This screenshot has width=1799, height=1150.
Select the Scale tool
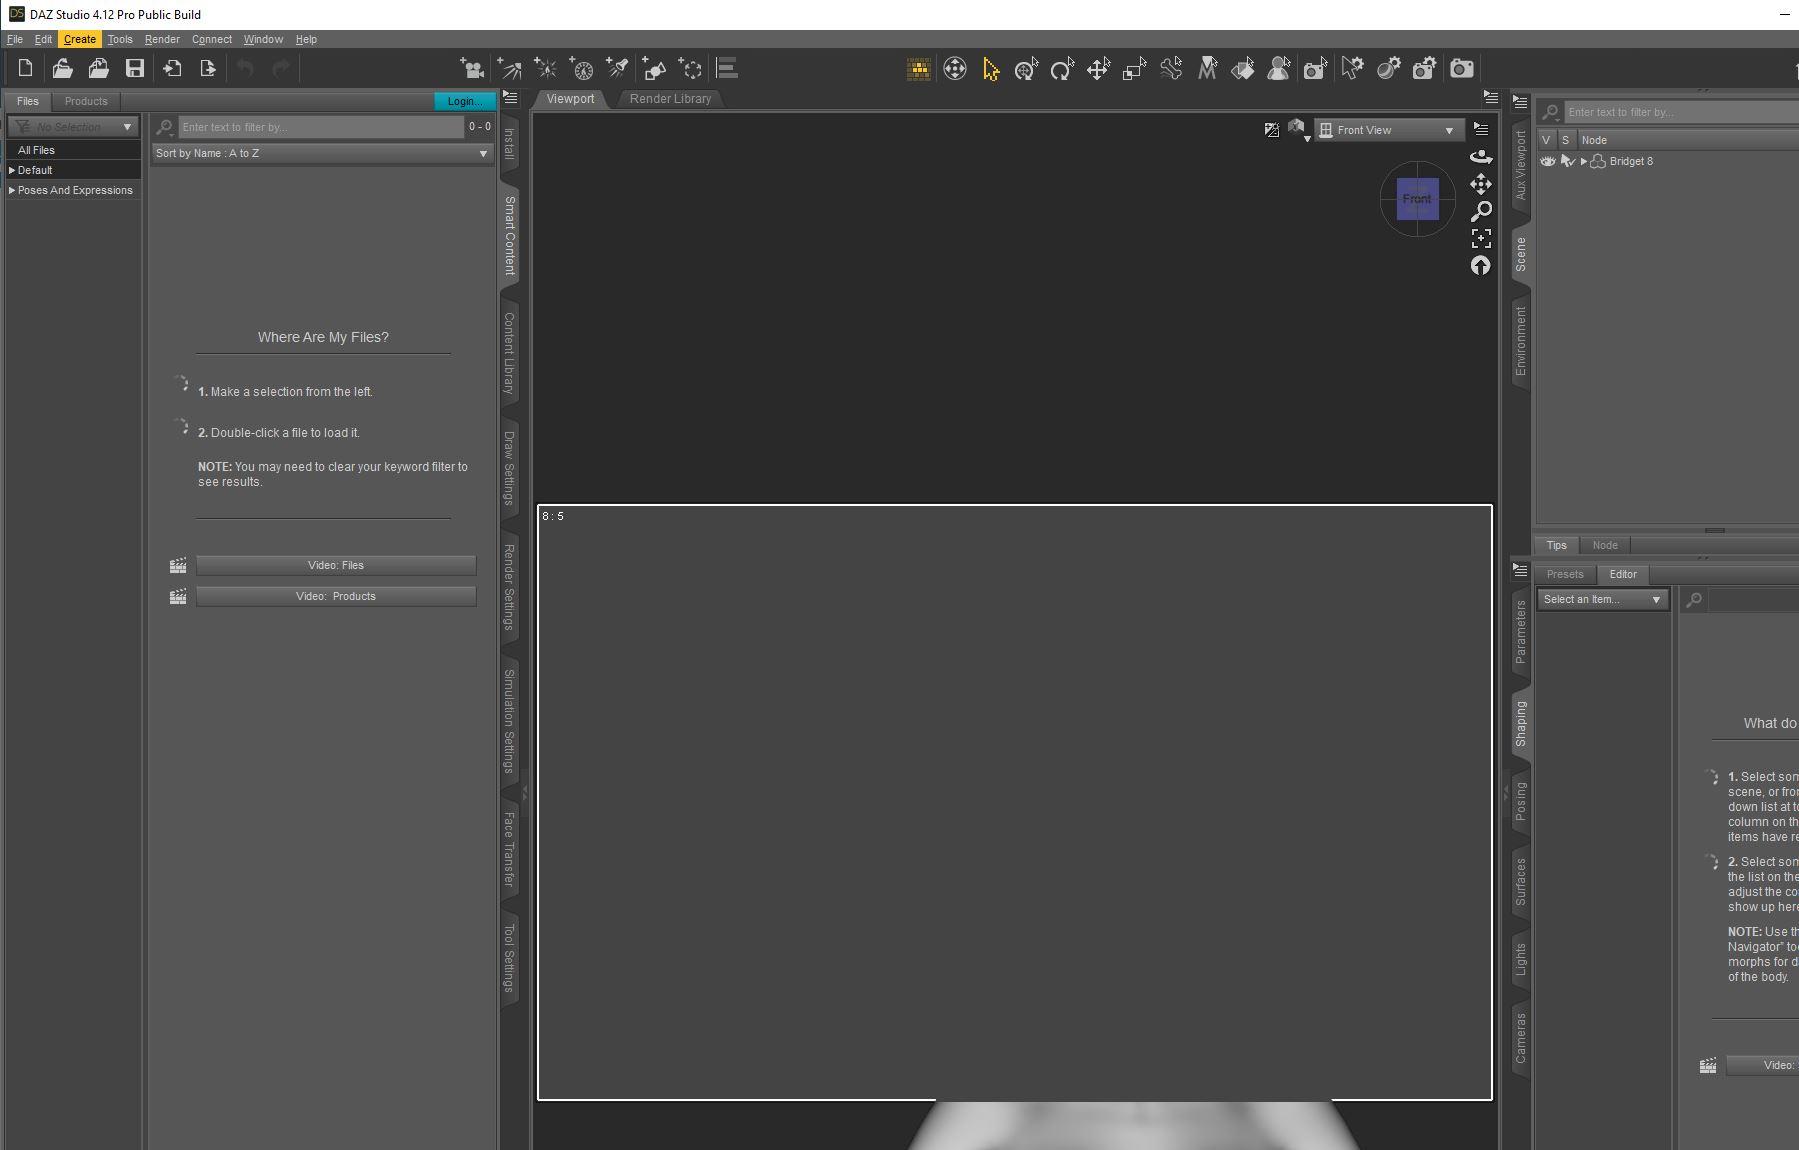(1134, 68)
